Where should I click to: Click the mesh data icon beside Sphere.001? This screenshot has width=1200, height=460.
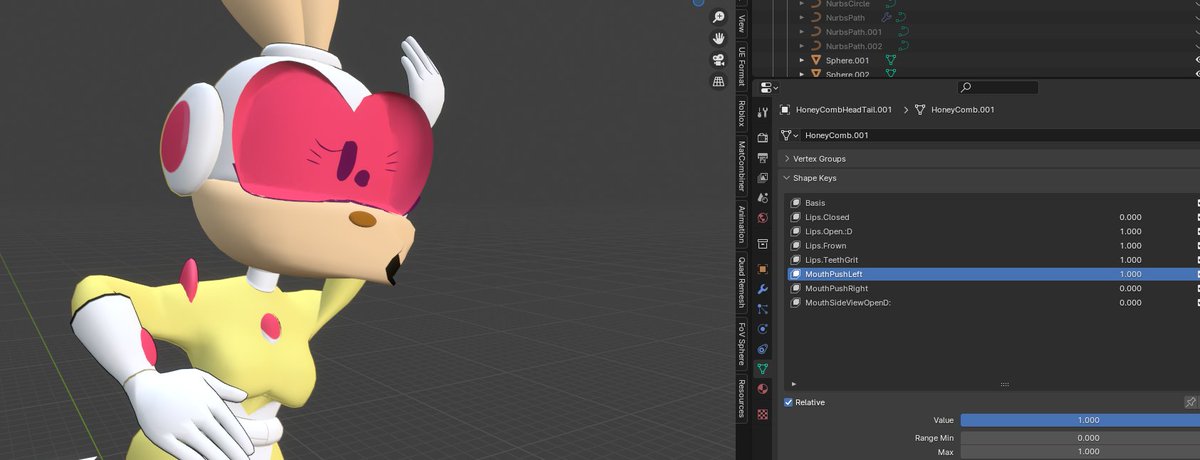[x=889, y=60]
